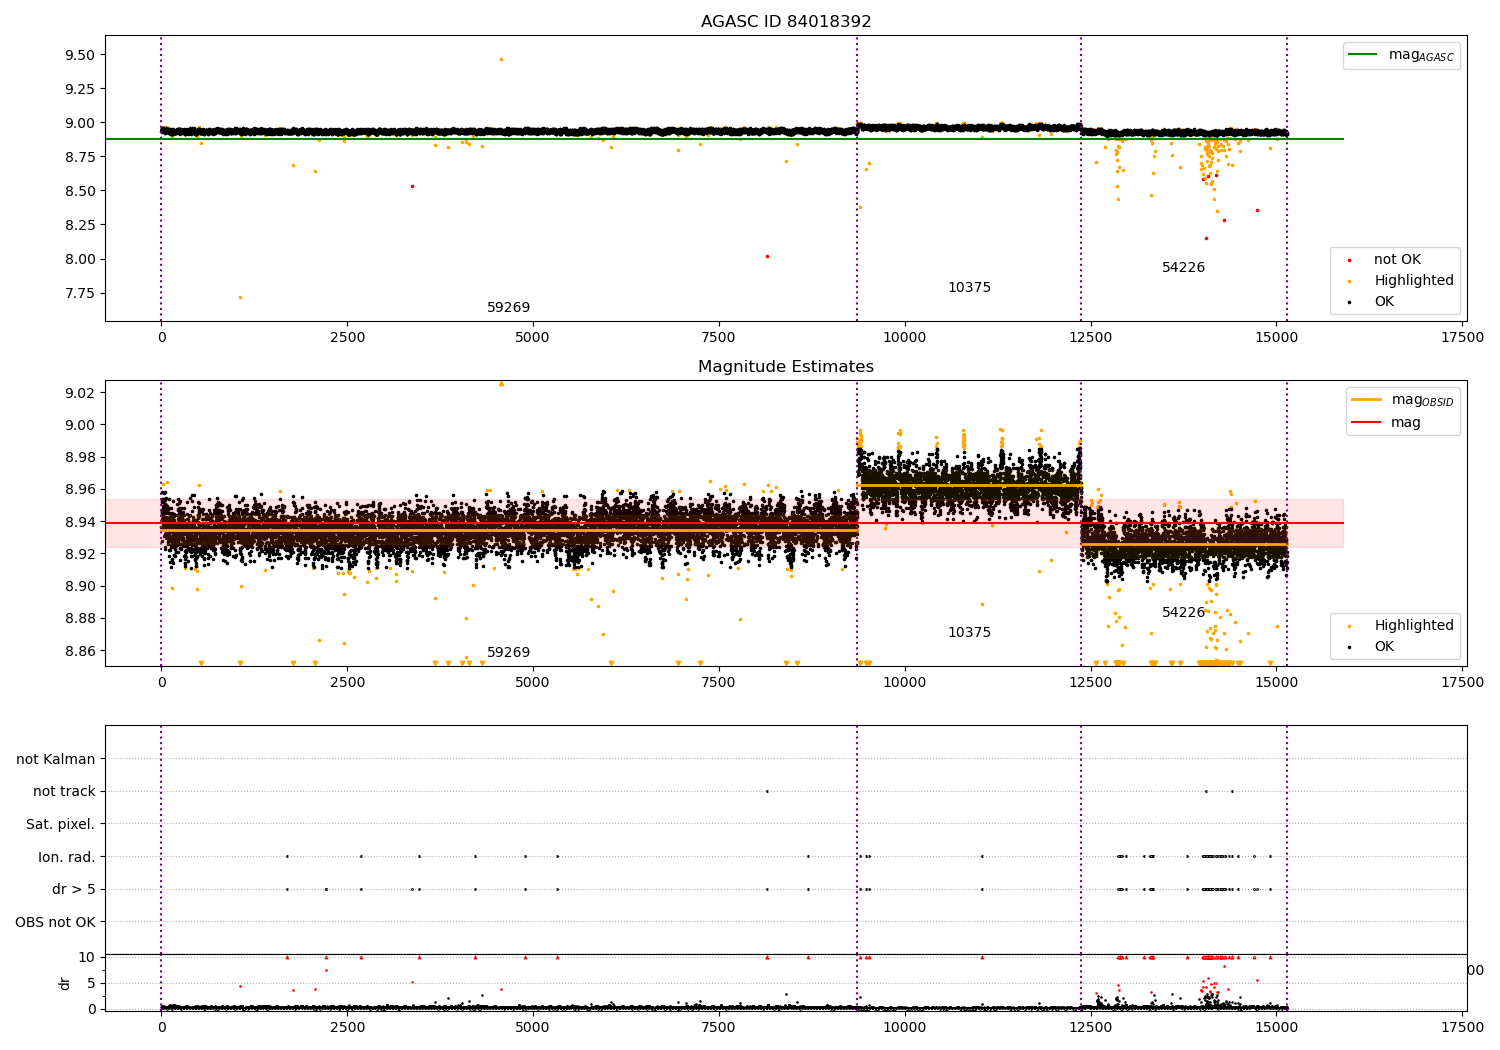Click the 59269 obsid label in the top plot
1500x1050 pixels.
coord(508,308)
